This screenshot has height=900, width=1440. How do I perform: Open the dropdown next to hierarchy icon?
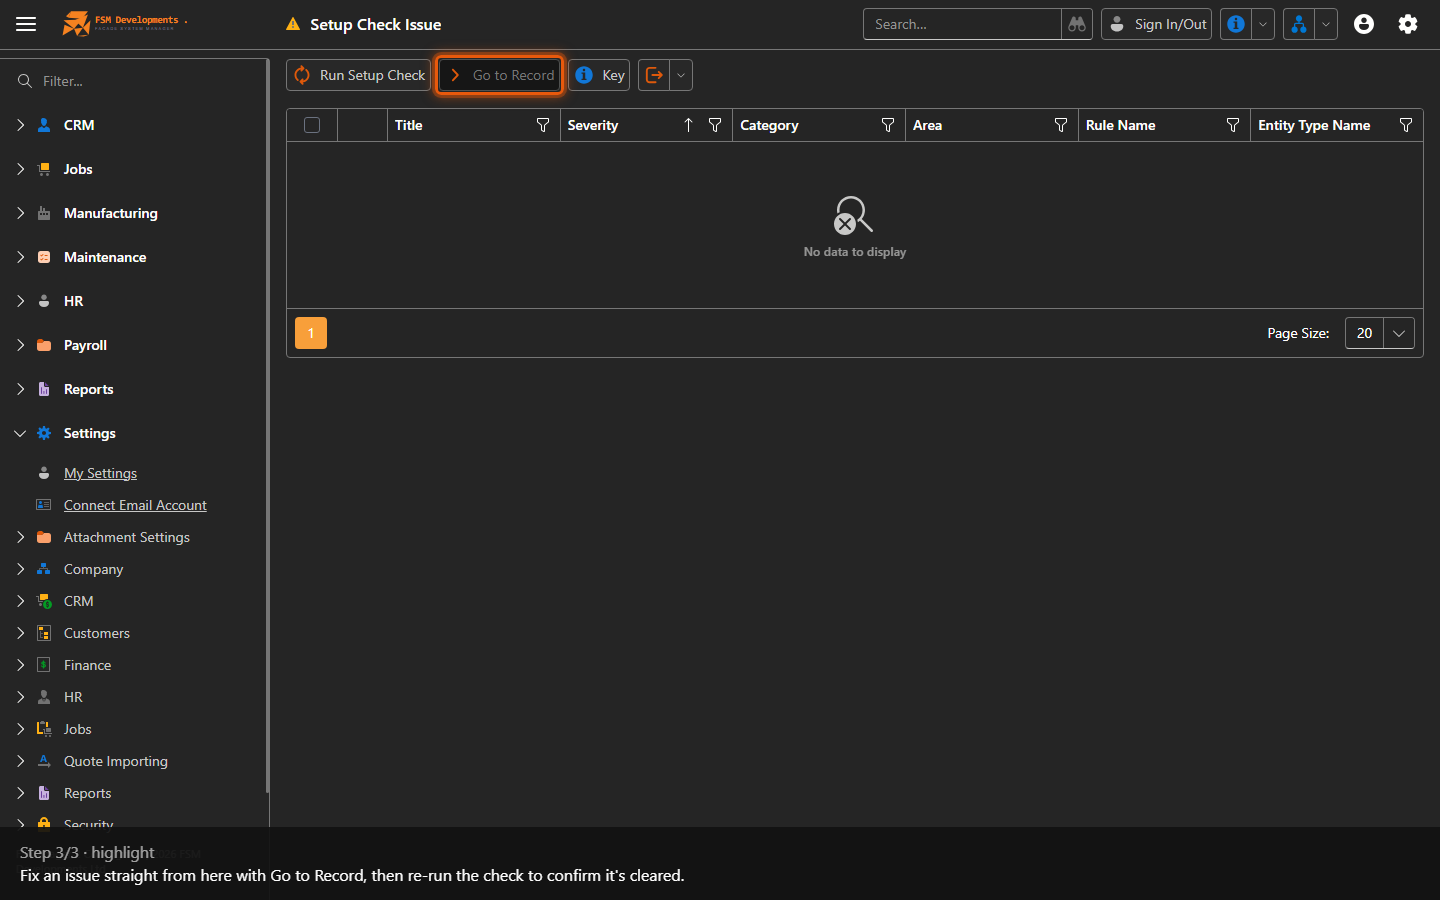pyautogui.click(x=1326, y=24)
